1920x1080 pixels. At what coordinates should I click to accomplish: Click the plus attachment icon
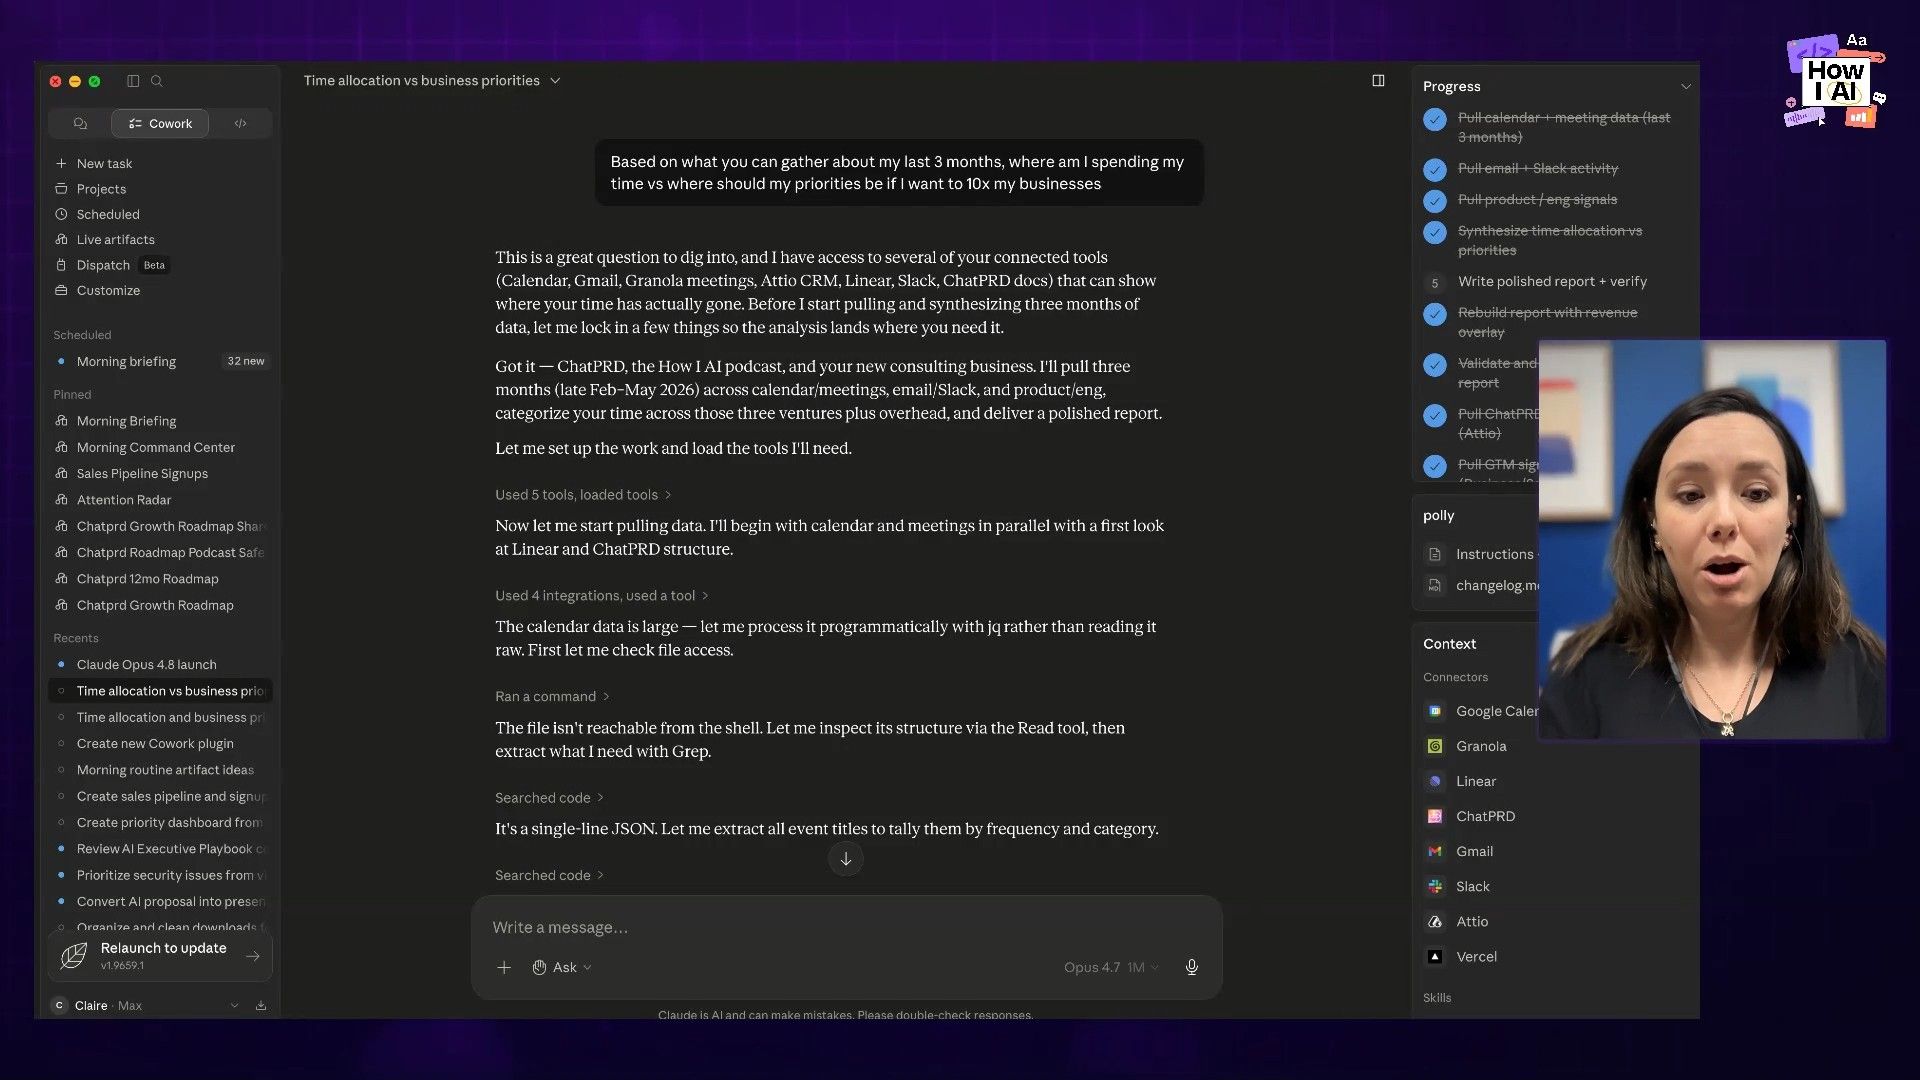click(x=504, y=968)
